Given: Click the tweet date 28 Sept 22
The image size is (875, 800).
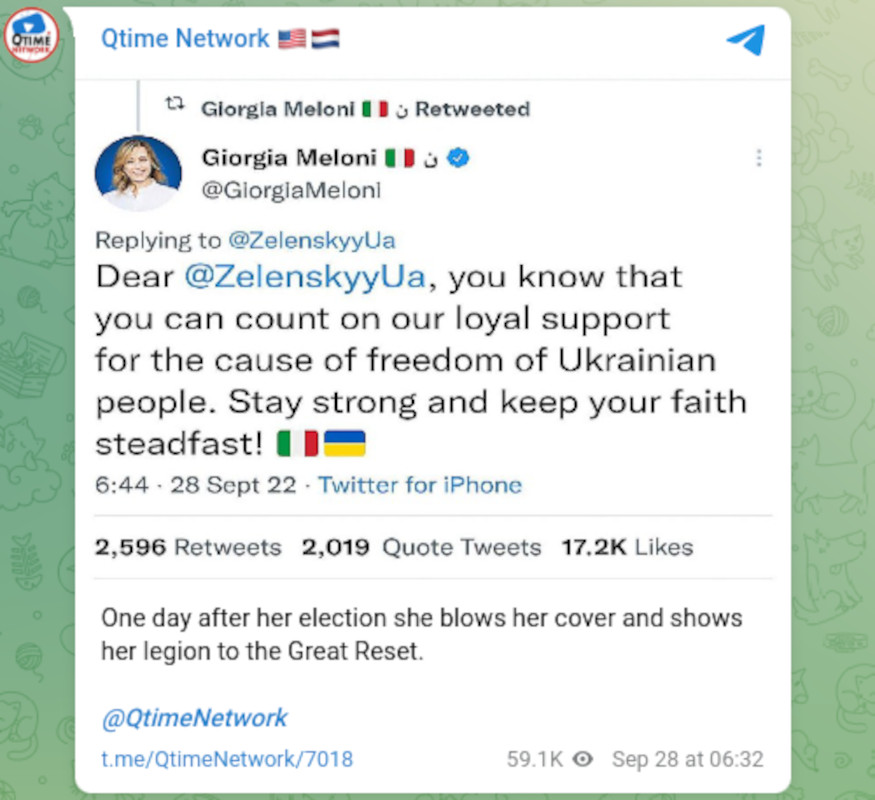Looking at the screenshot, I should point(233,485).
